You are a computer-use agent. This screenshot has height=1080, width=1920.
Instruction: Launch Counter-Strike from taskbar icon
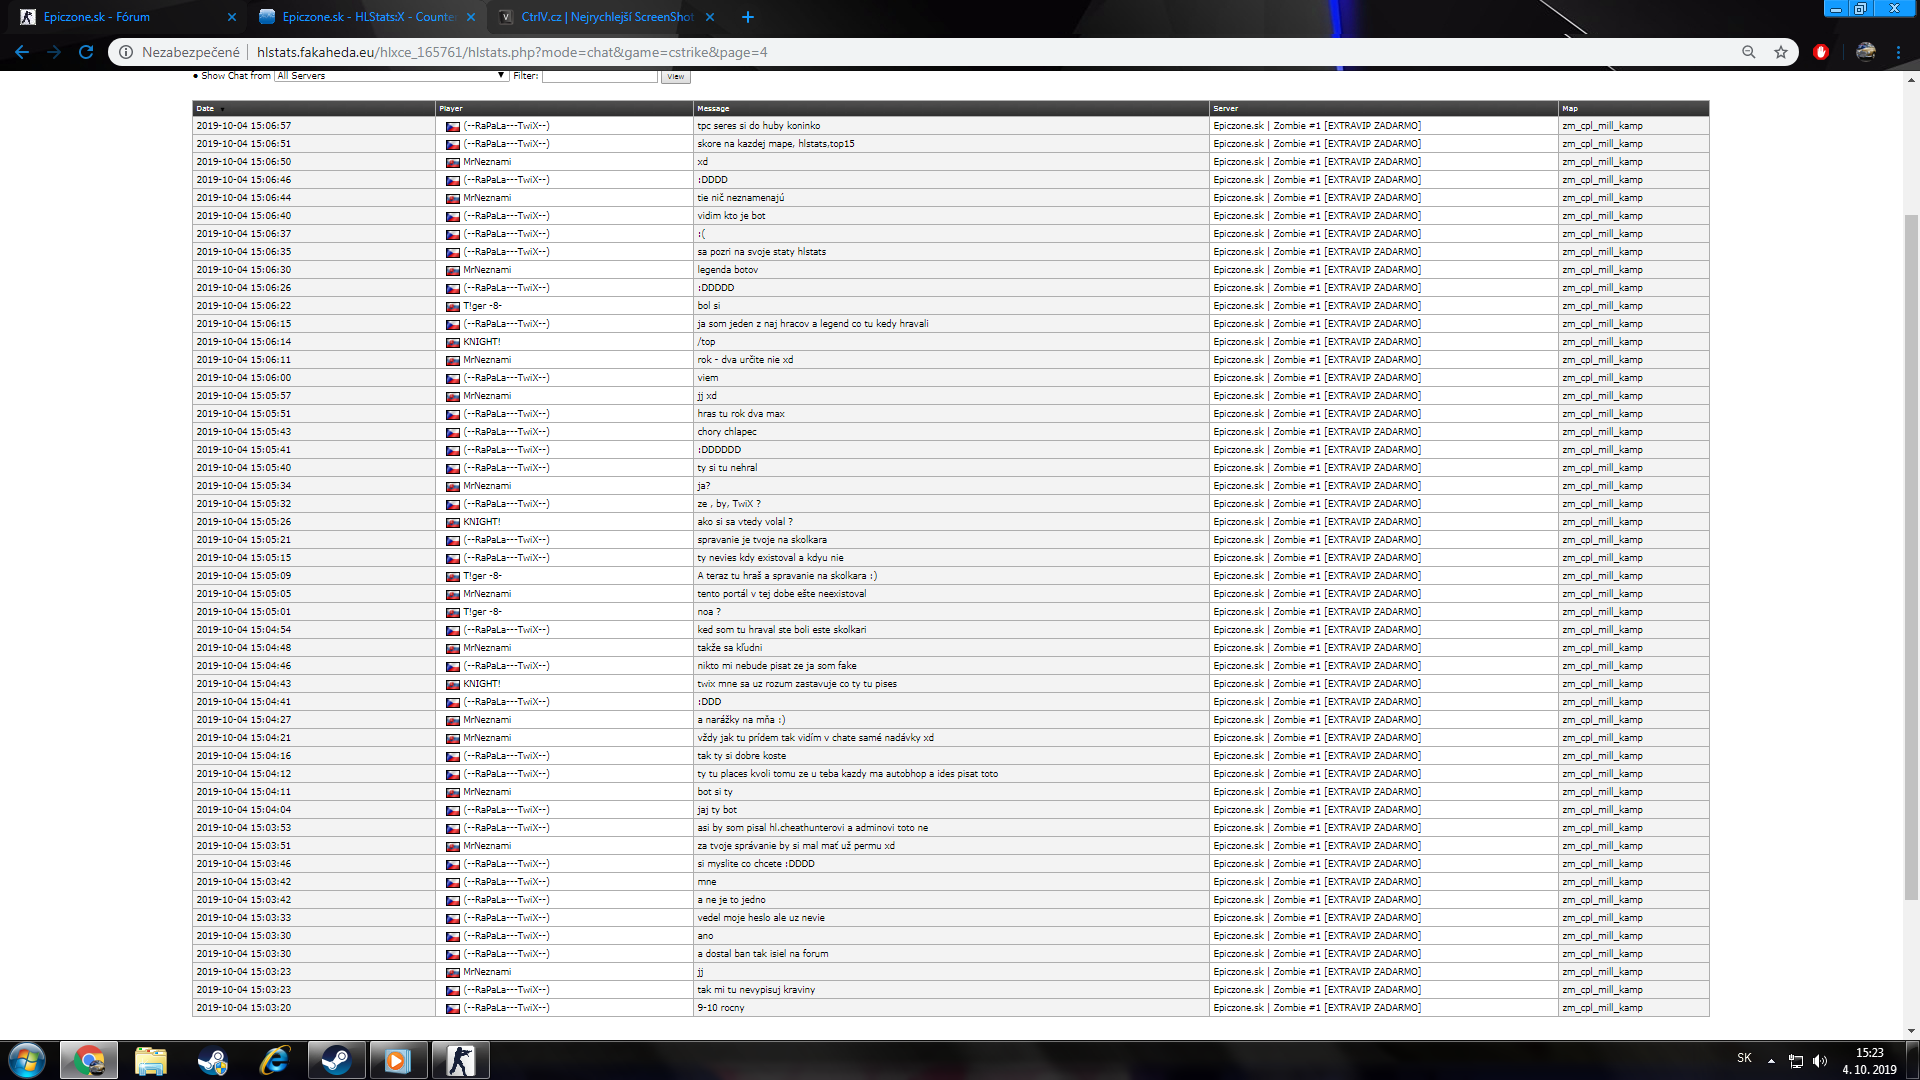coord(460,1060)
